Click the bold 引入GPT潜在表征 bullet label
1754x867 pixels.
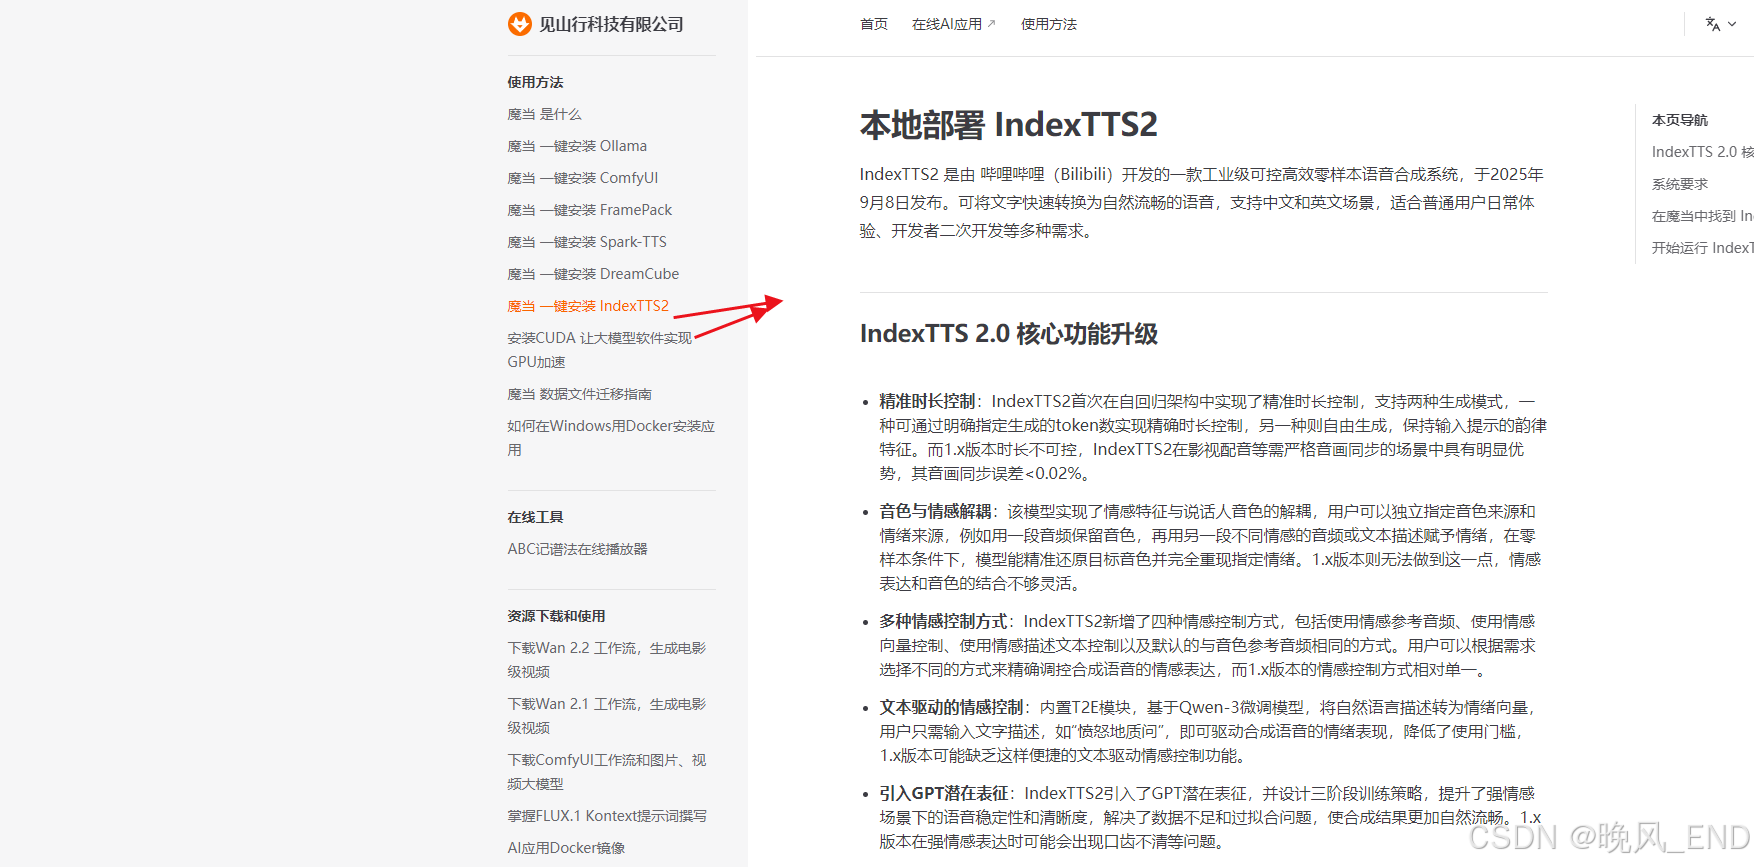943,793
